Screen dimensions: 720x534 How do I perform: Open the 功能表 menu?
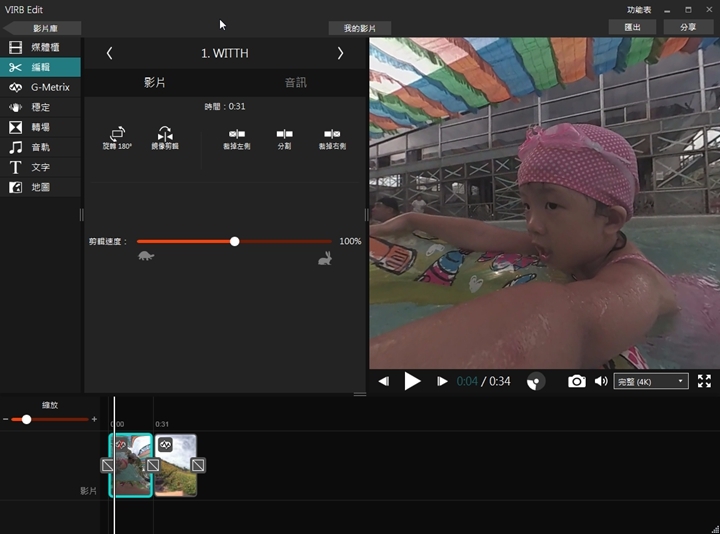639,10
